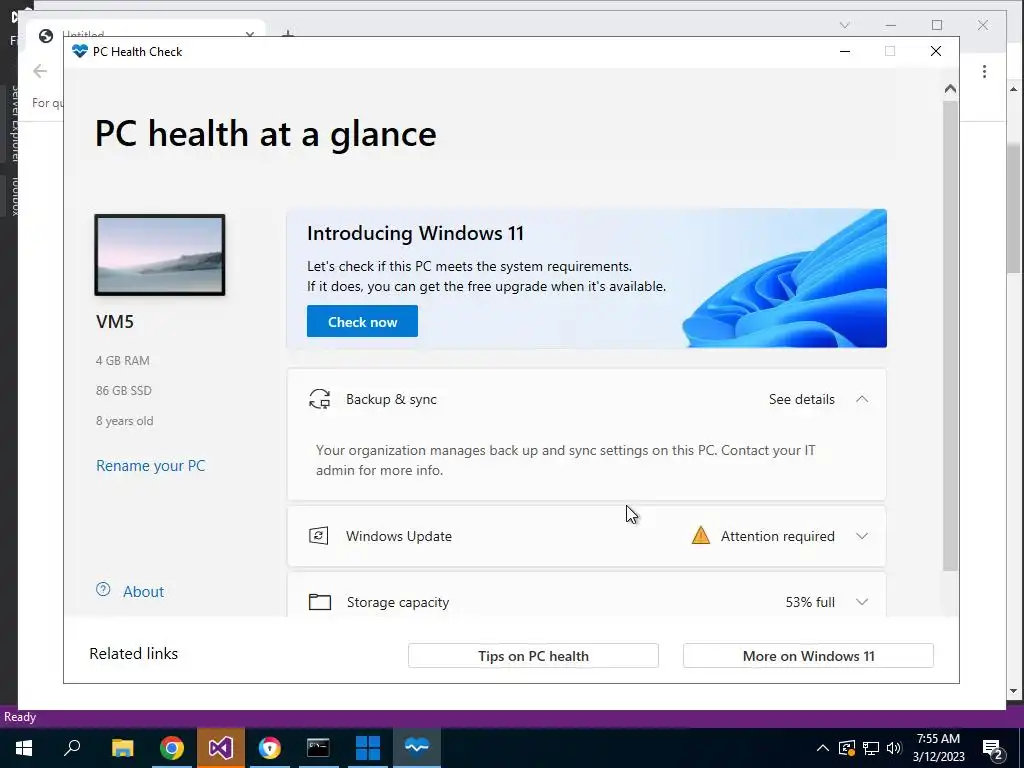Viewport: 1024px width, 768px height.
Task: Click the Backup & sync icon
Action: (x=319, y=399)
